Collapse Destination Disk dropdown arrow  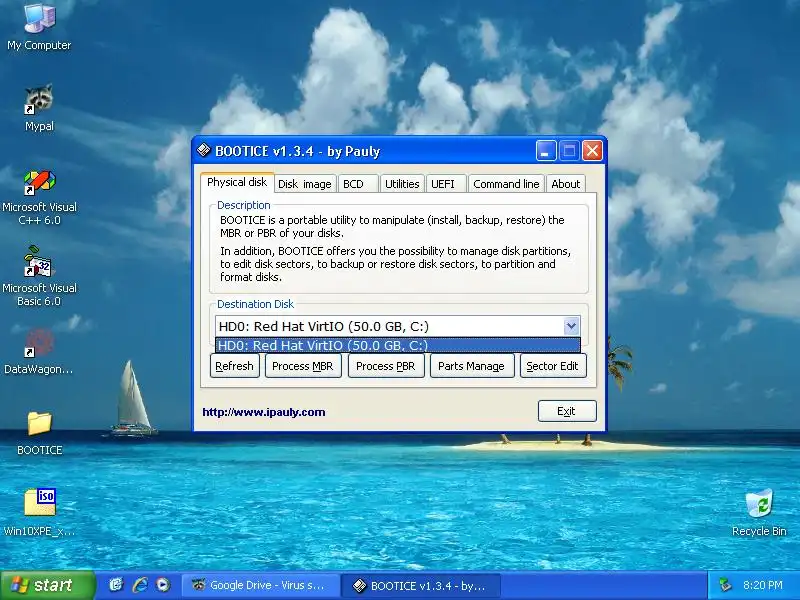(x=571, y=326)
